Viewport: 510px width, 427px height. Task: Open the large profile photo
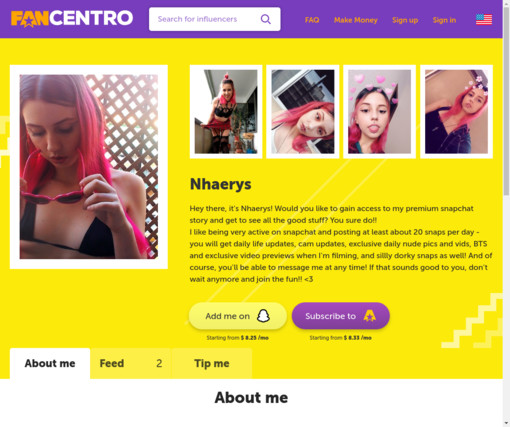coord(89,167)
